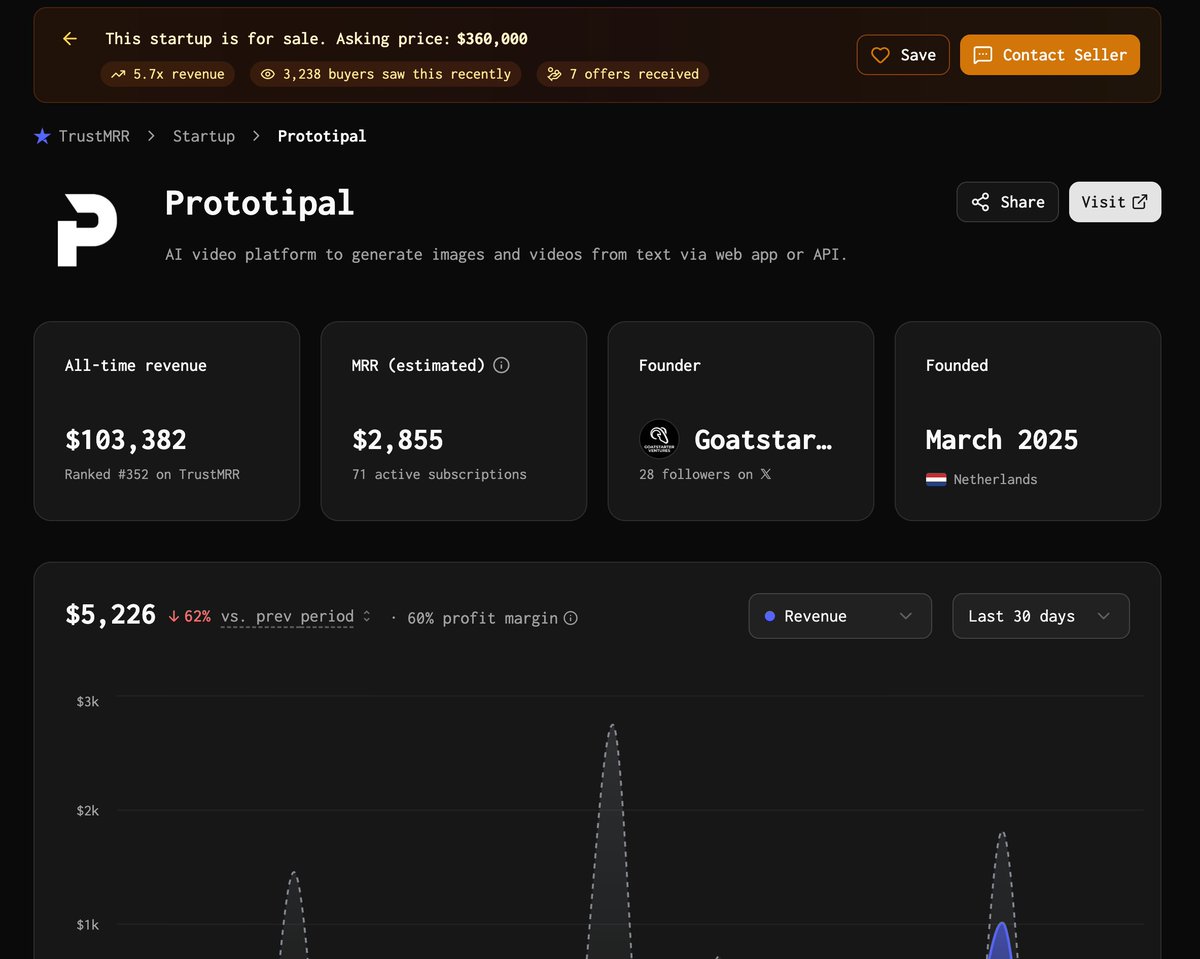Open the TrustMRR home breadcrumb

(94, 136)
